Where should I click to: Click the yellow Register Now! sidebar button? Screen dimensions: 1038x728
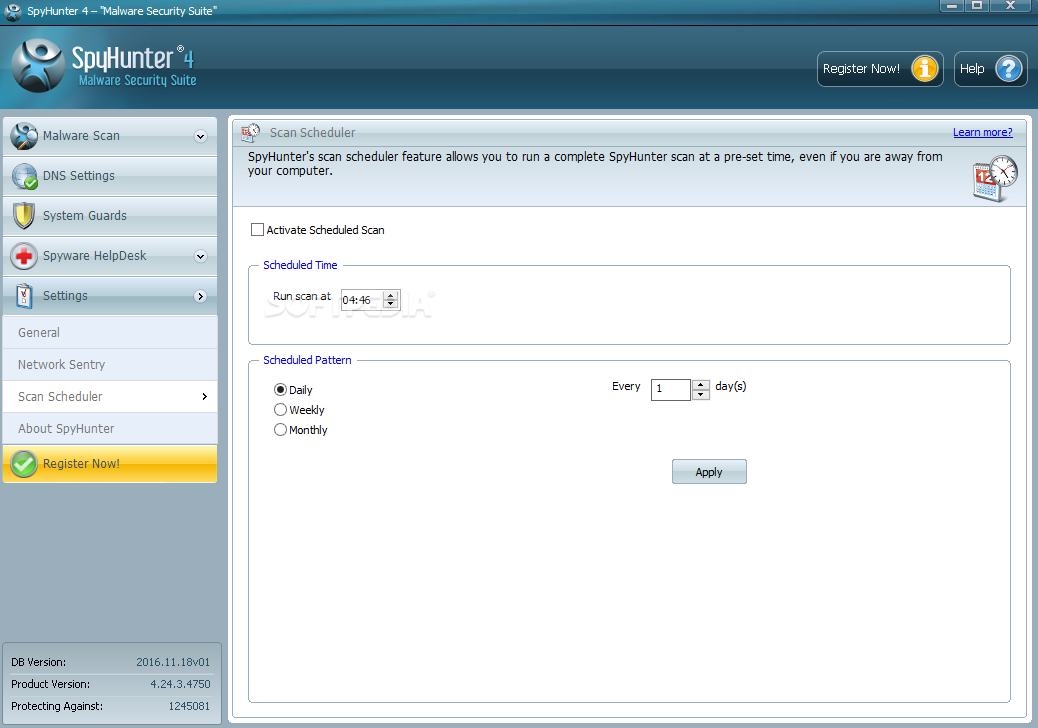tap(110, 464)
